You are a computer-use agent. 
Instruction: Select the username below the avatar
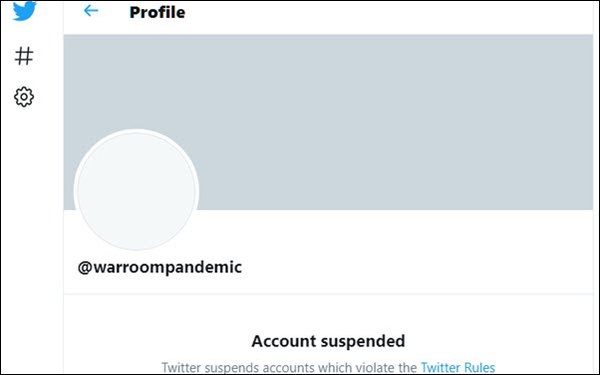point(160,267)
